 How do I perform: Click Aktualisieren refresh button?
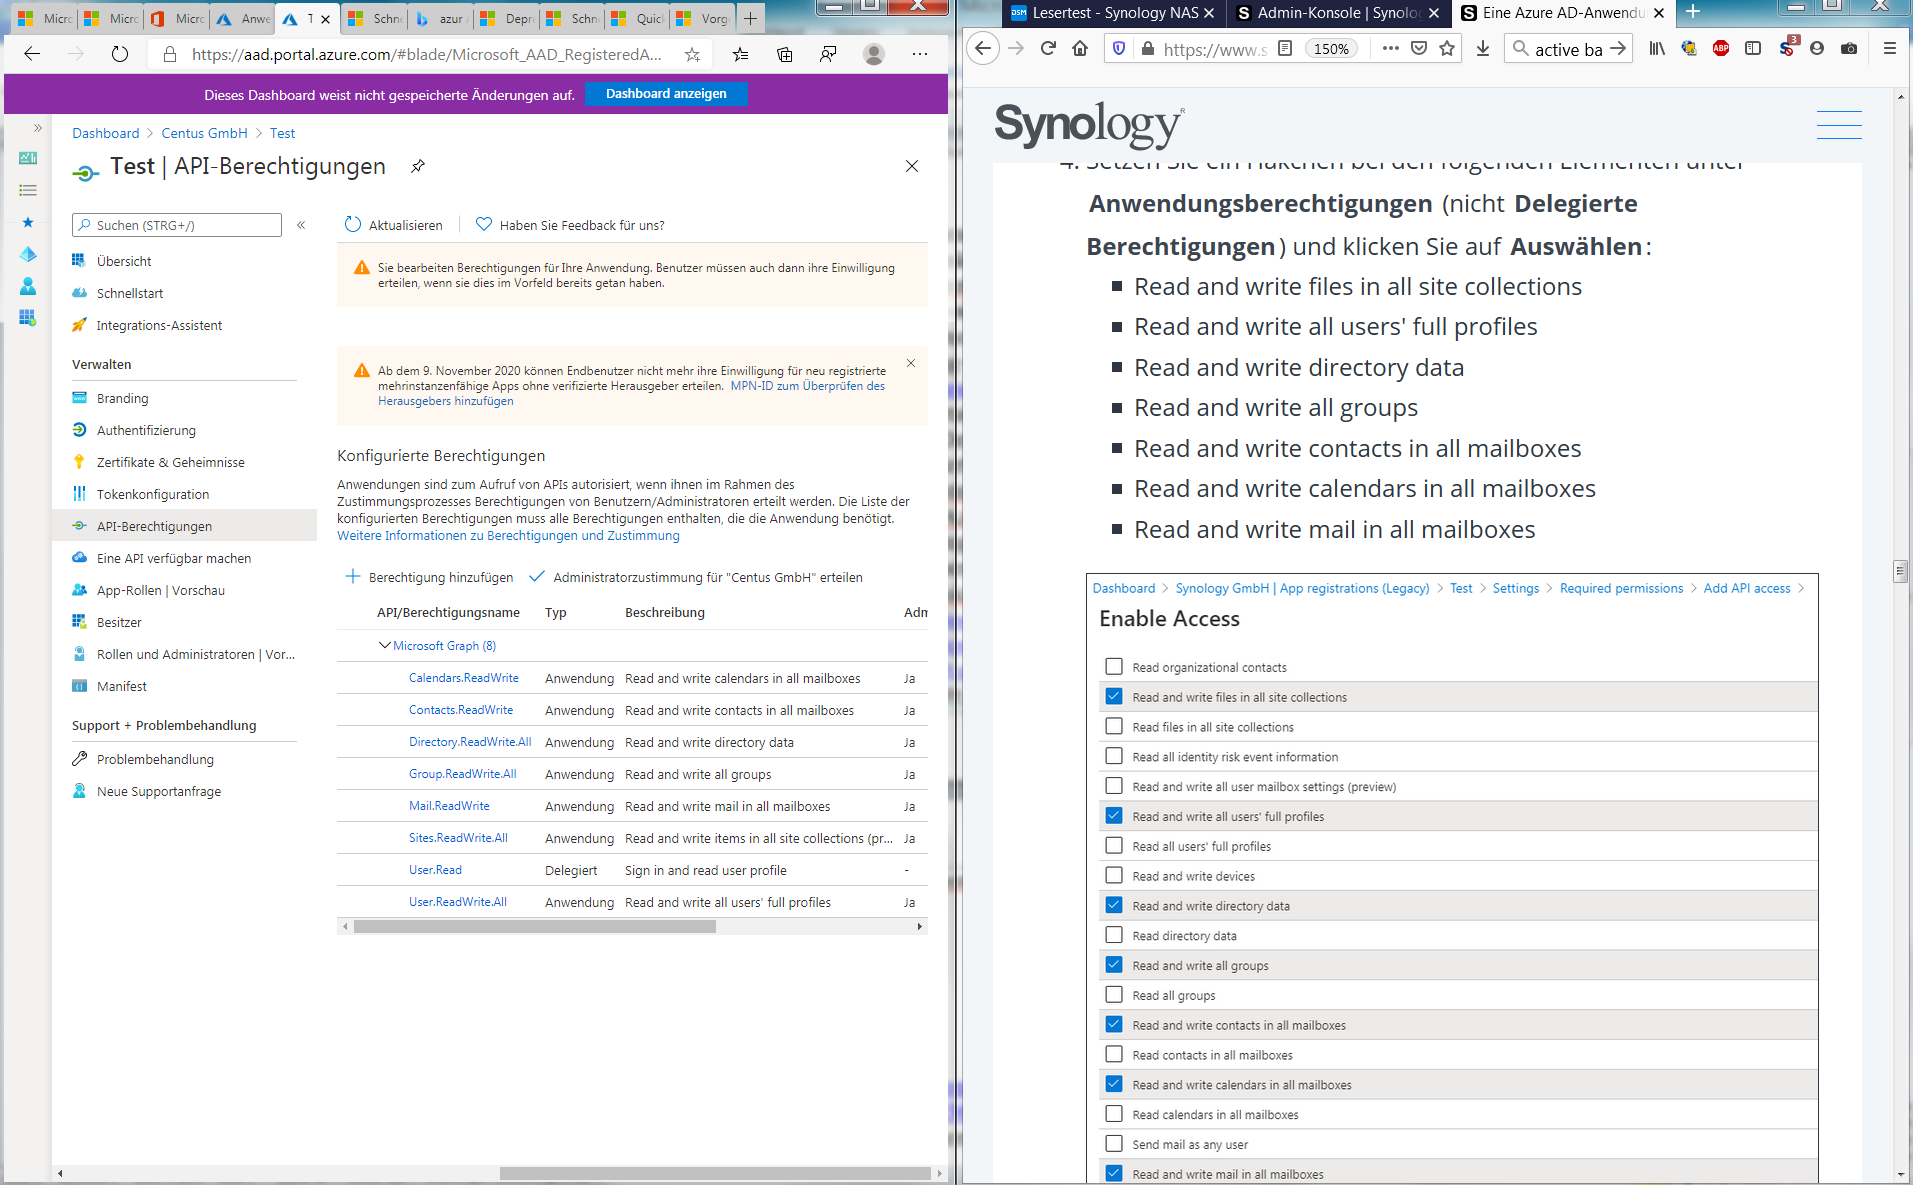click(393, 225)
